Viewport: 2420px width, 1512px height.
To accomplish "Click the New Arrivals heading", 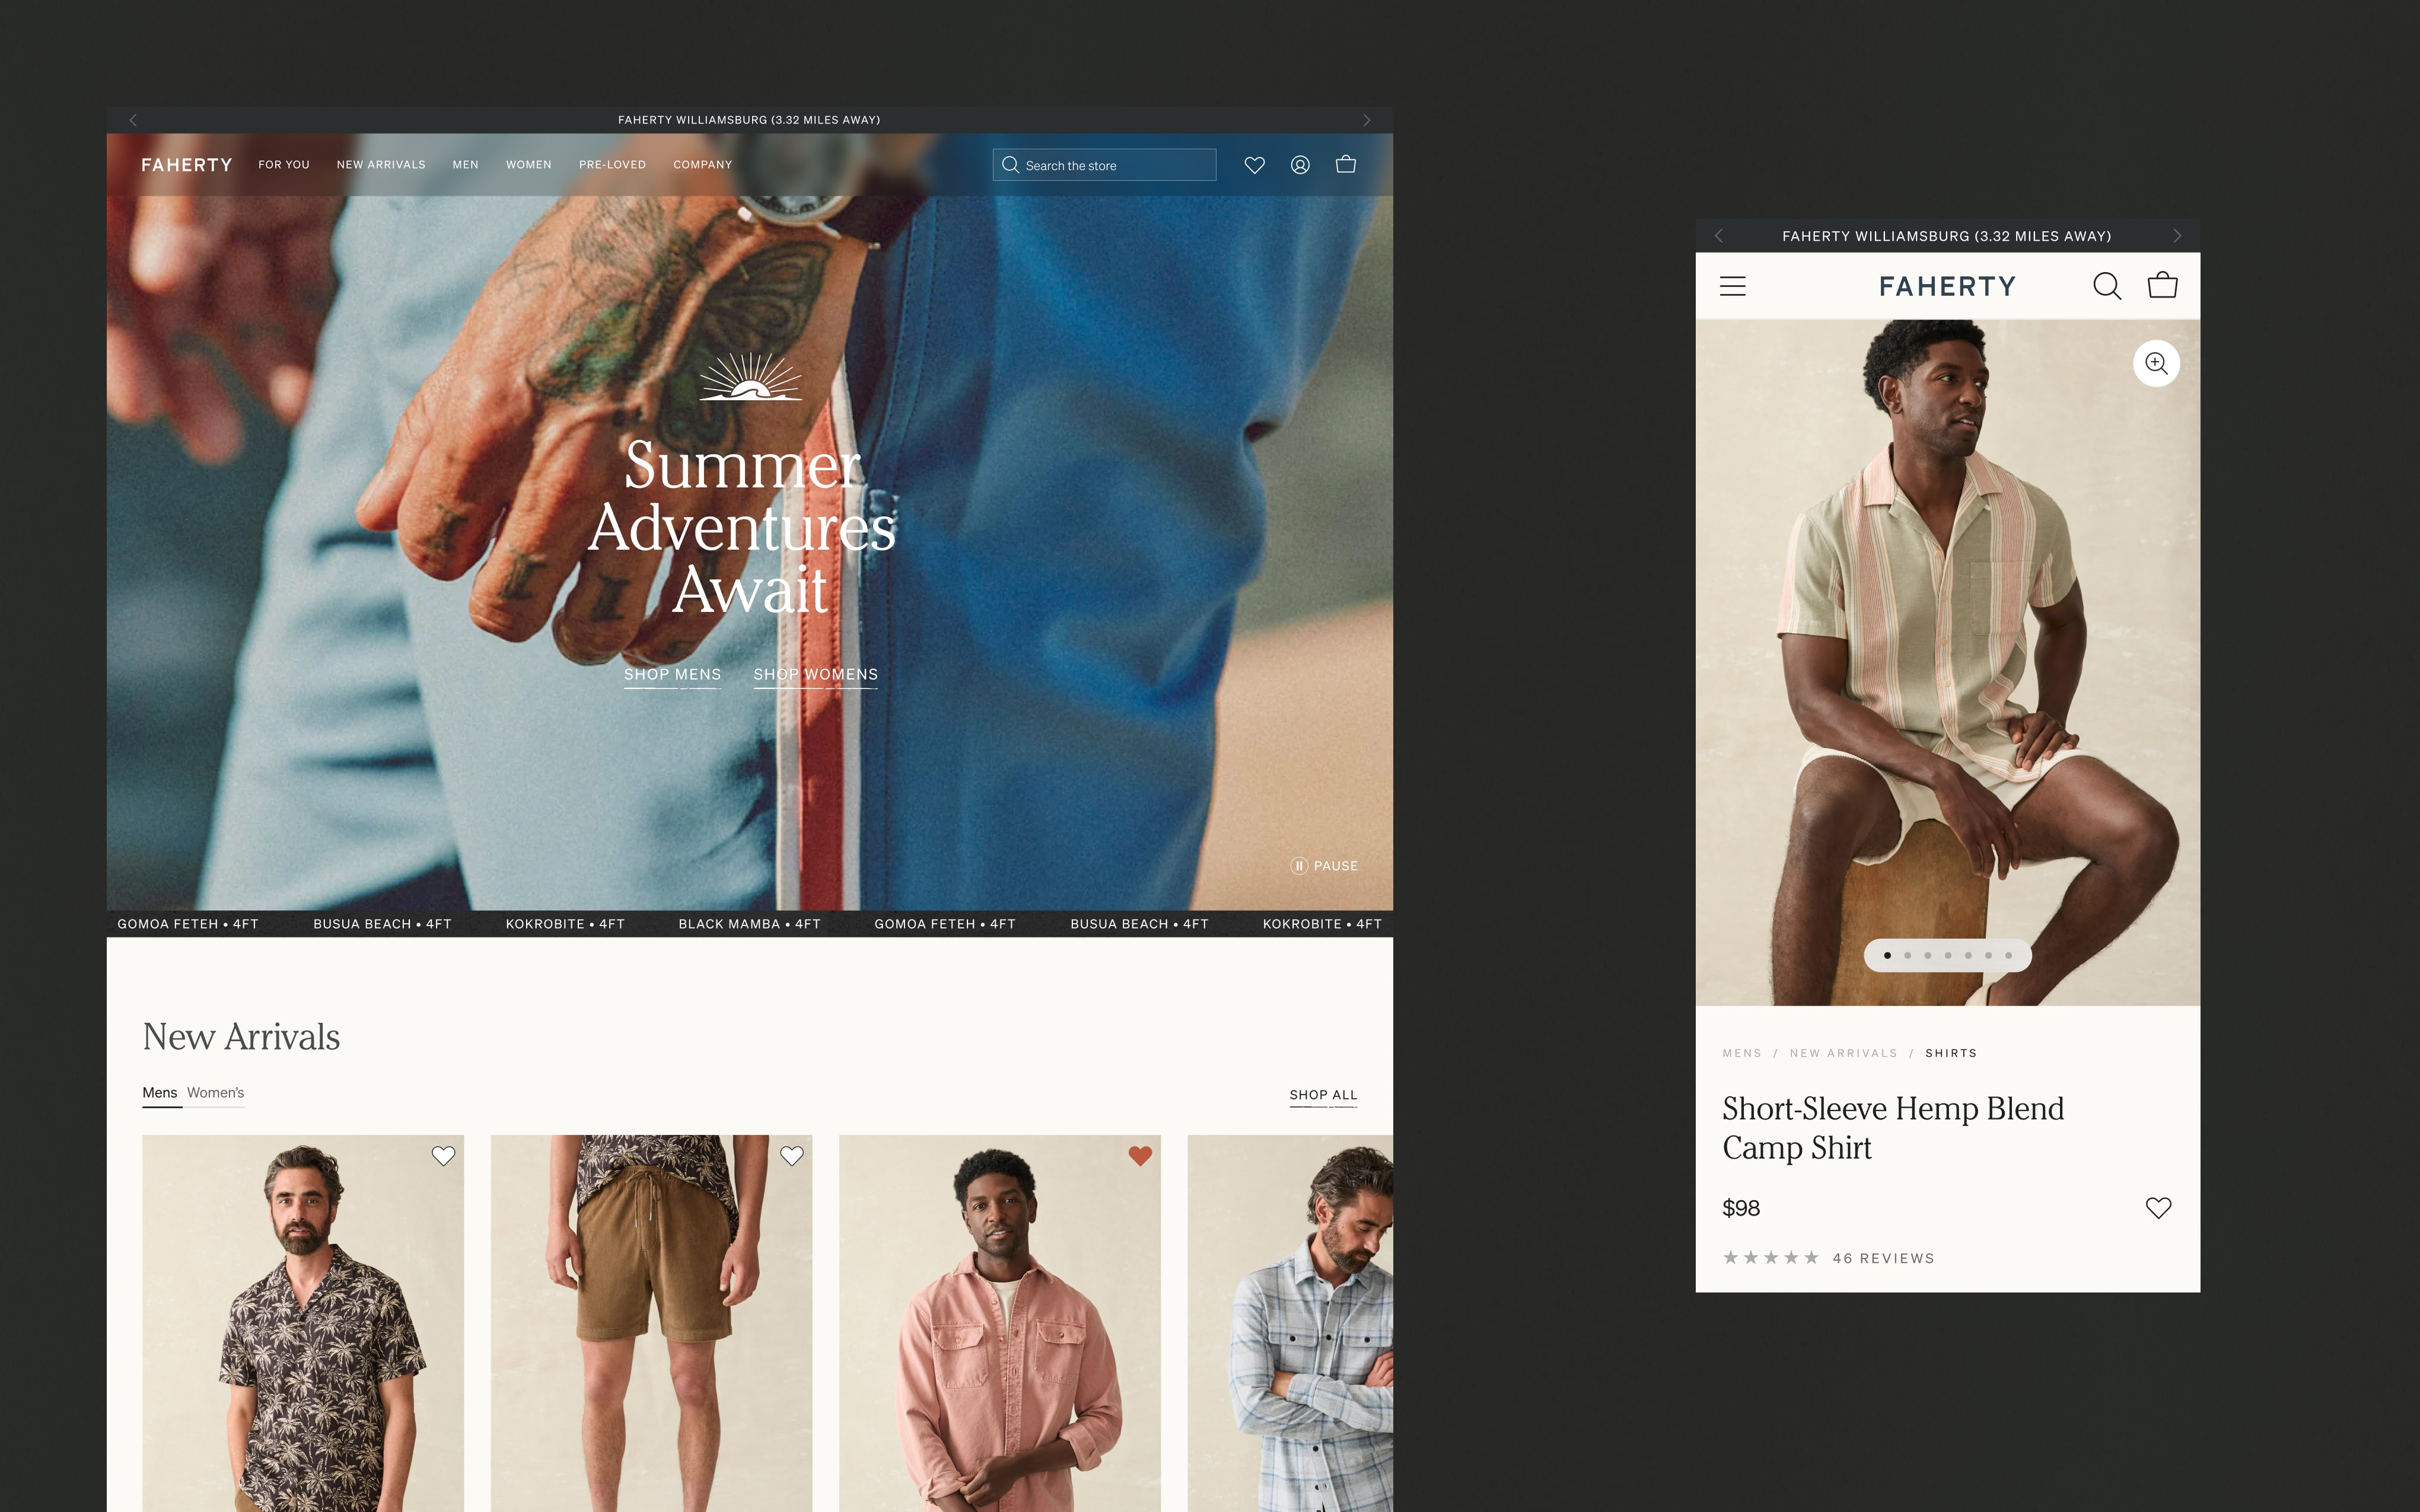I will click(241, 1037).
